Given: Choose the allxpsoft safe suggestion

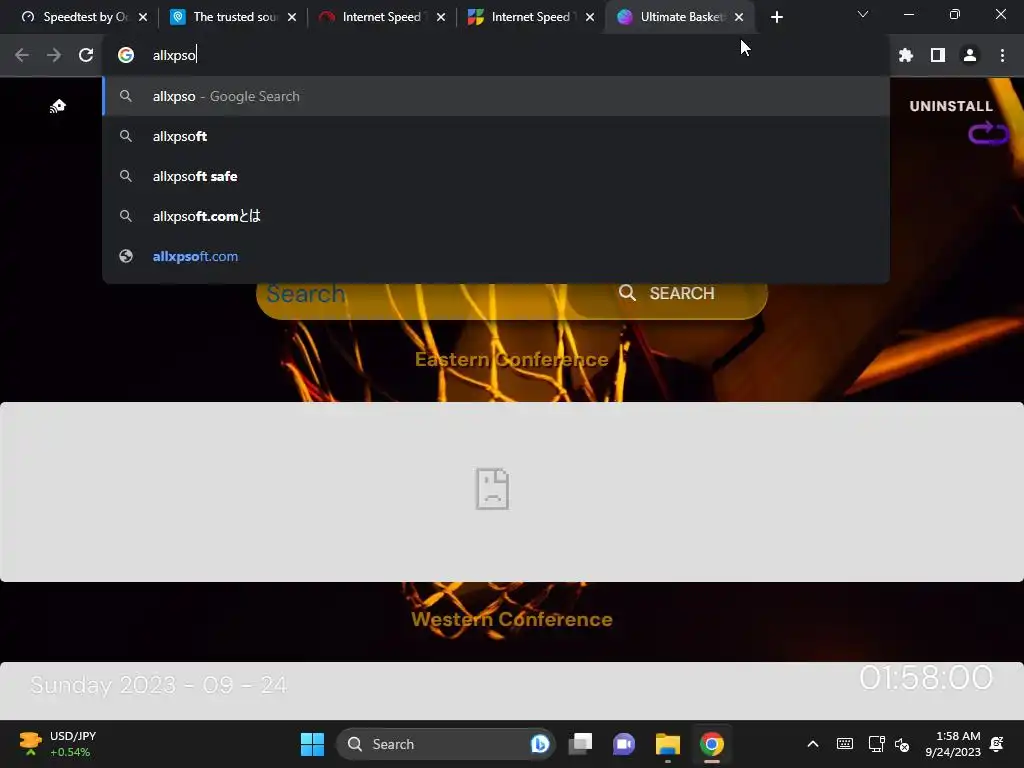Looking at the screenshot, I should tap(496, 176).
